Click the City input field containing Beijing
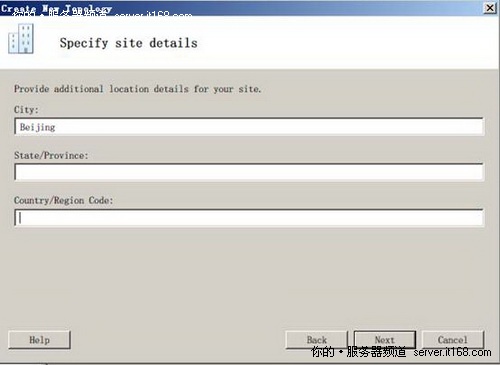500x365 pixels. (x=249, y=127)
